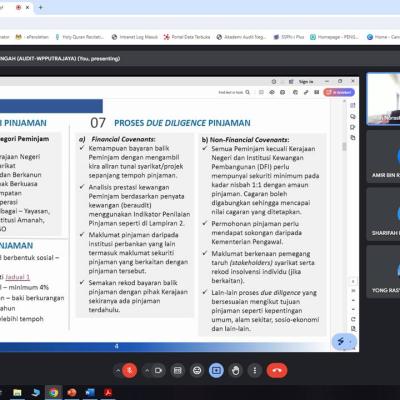The width and height of the screenshot is (400, 400).
Task: Open the Internet Log Masuk bookmark
Action: [x=135, y=37]
